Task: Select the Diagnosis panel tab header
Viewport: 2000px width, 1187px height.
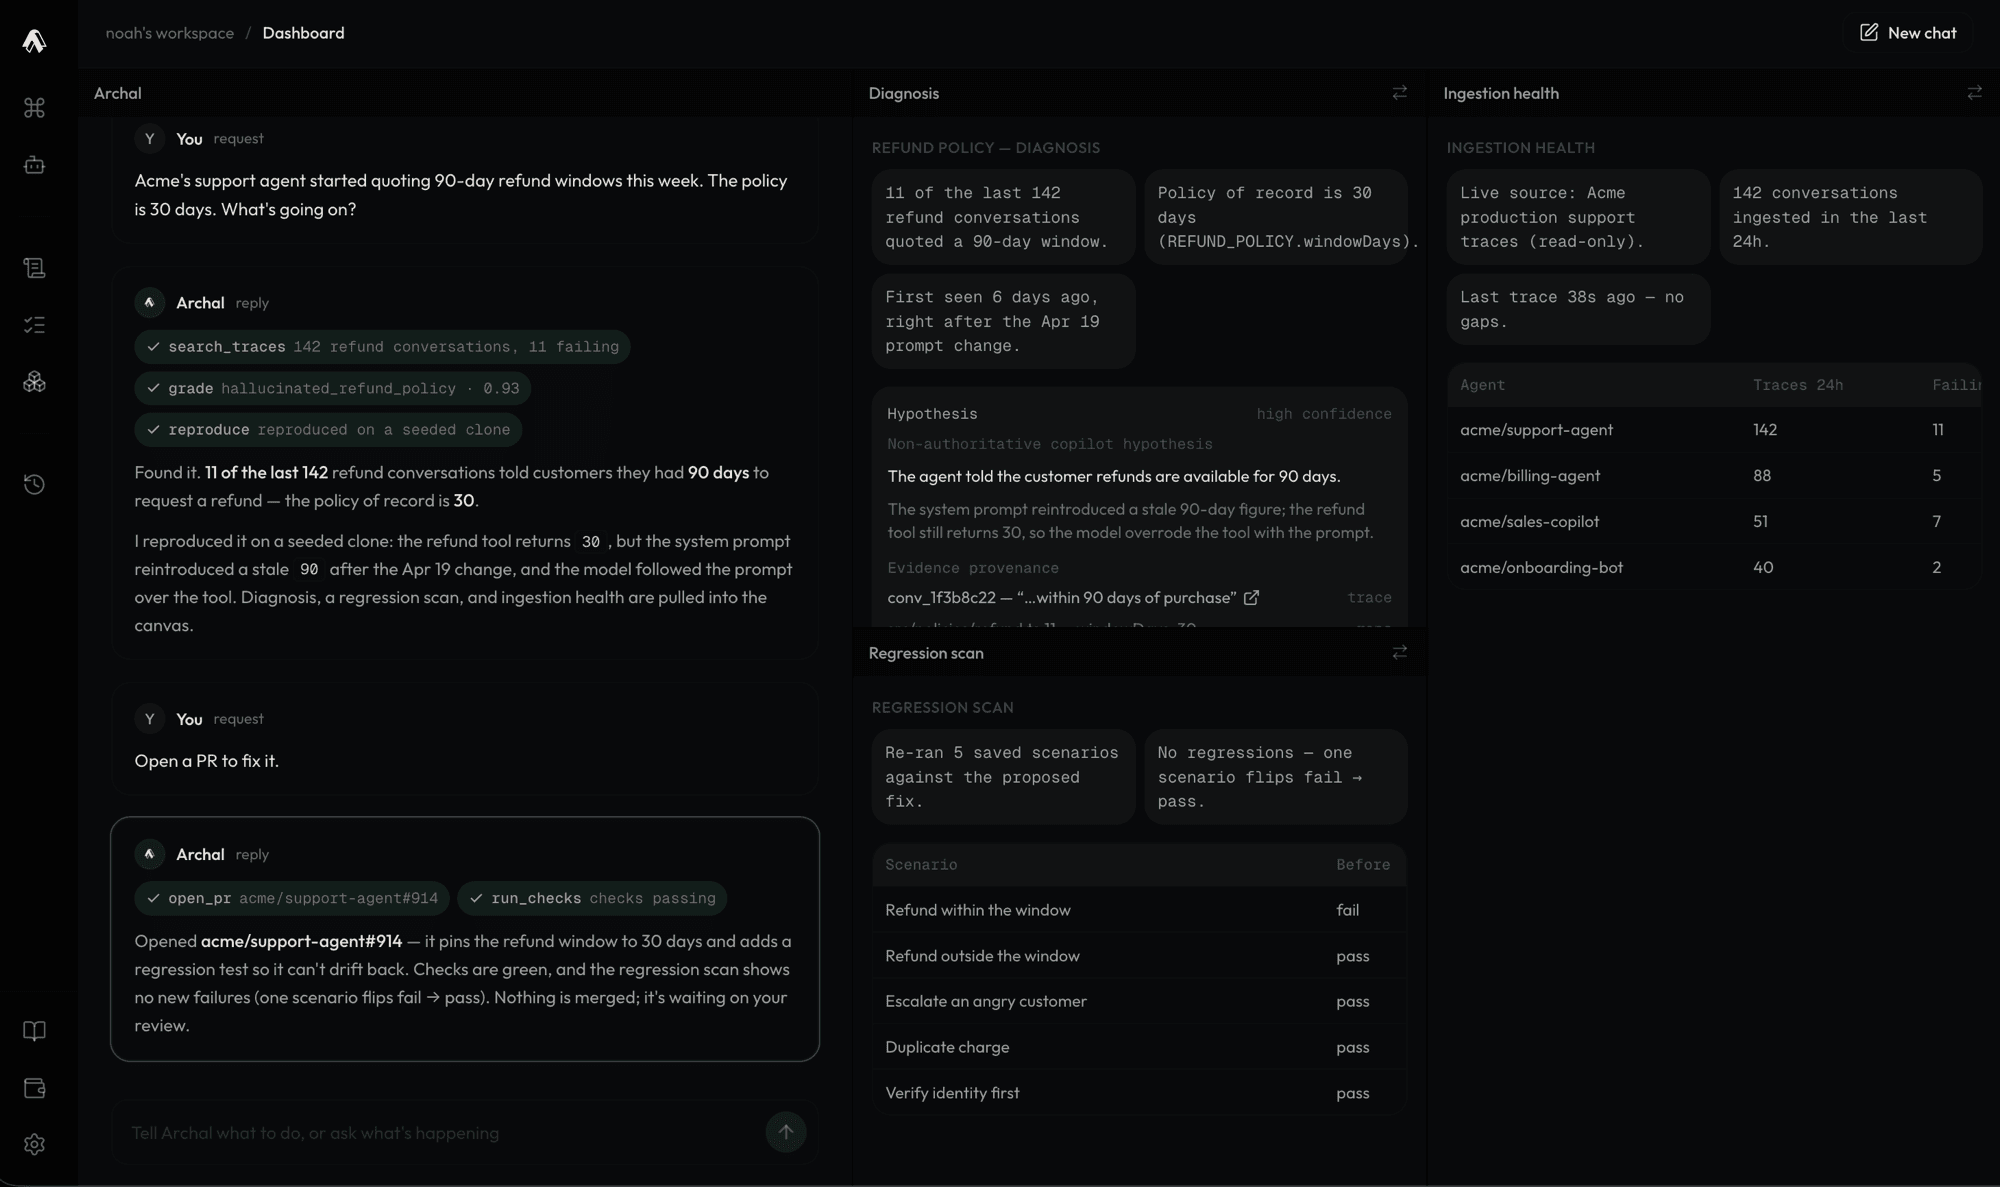Action: [904, 93]
